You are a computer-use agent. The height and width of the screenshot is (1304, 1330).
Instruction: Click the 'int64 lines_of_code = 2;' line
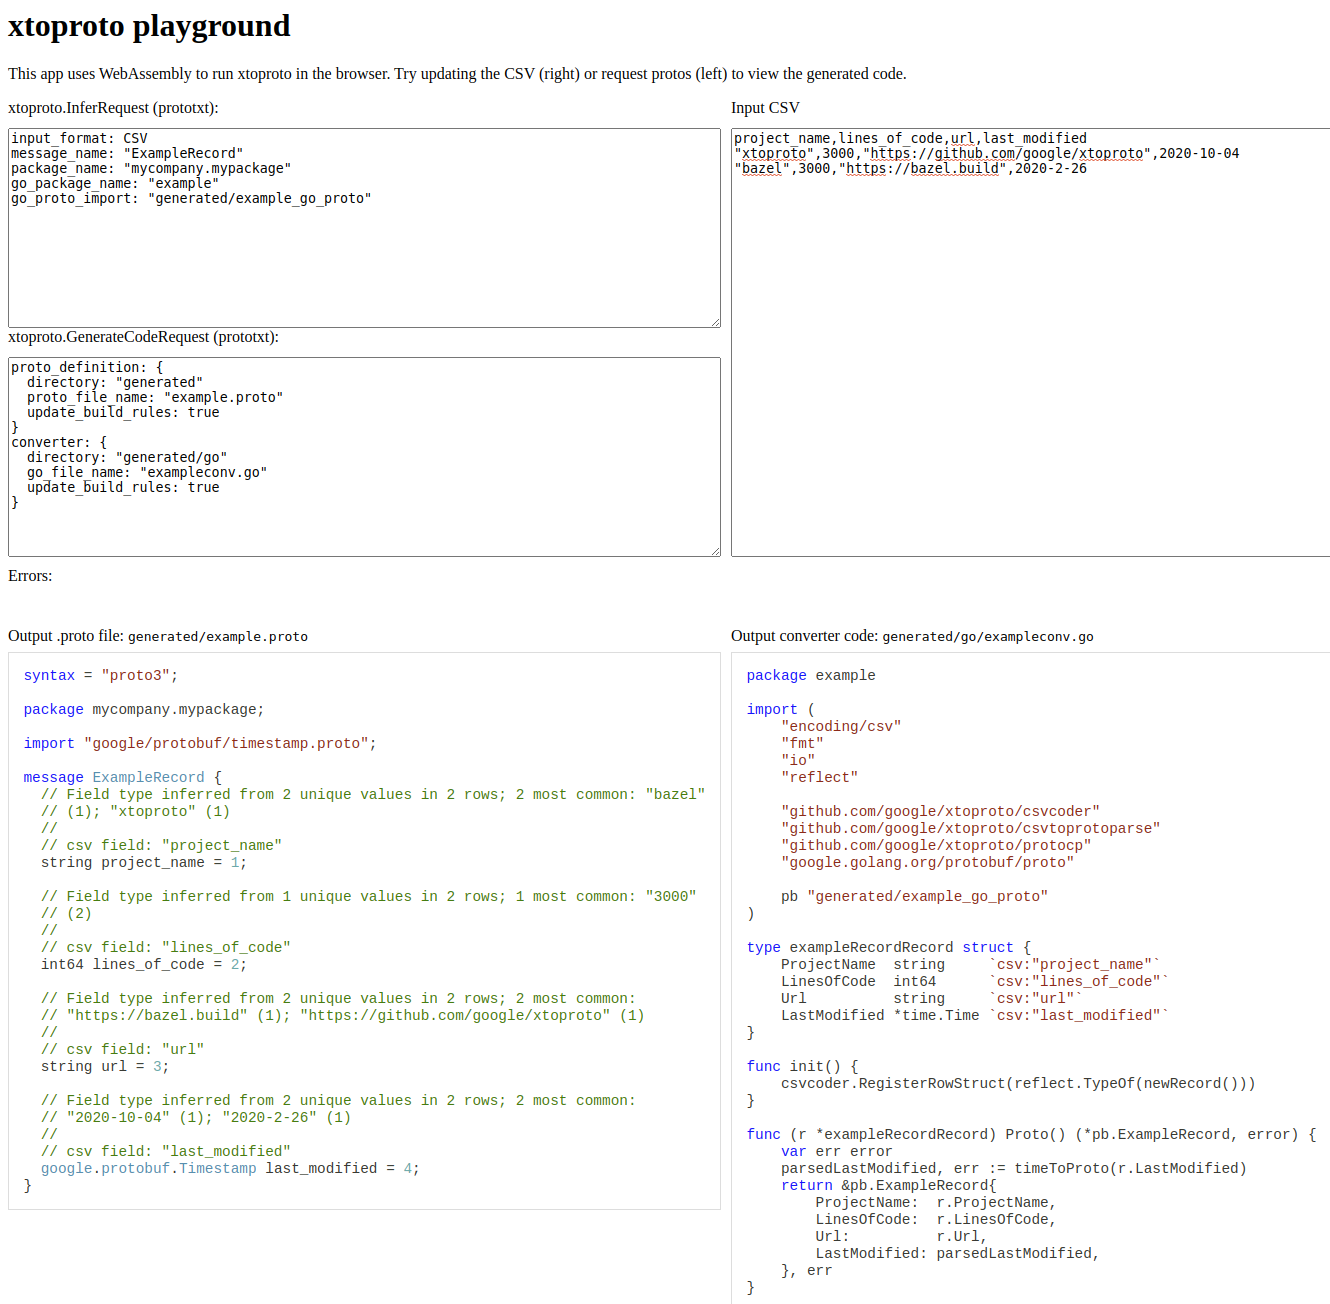pyautogui.click(x=144, y=965)
